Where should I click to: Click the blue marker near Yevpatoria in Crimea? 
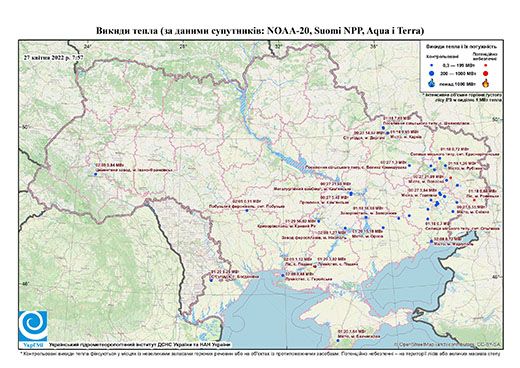[x=338, y=341]
